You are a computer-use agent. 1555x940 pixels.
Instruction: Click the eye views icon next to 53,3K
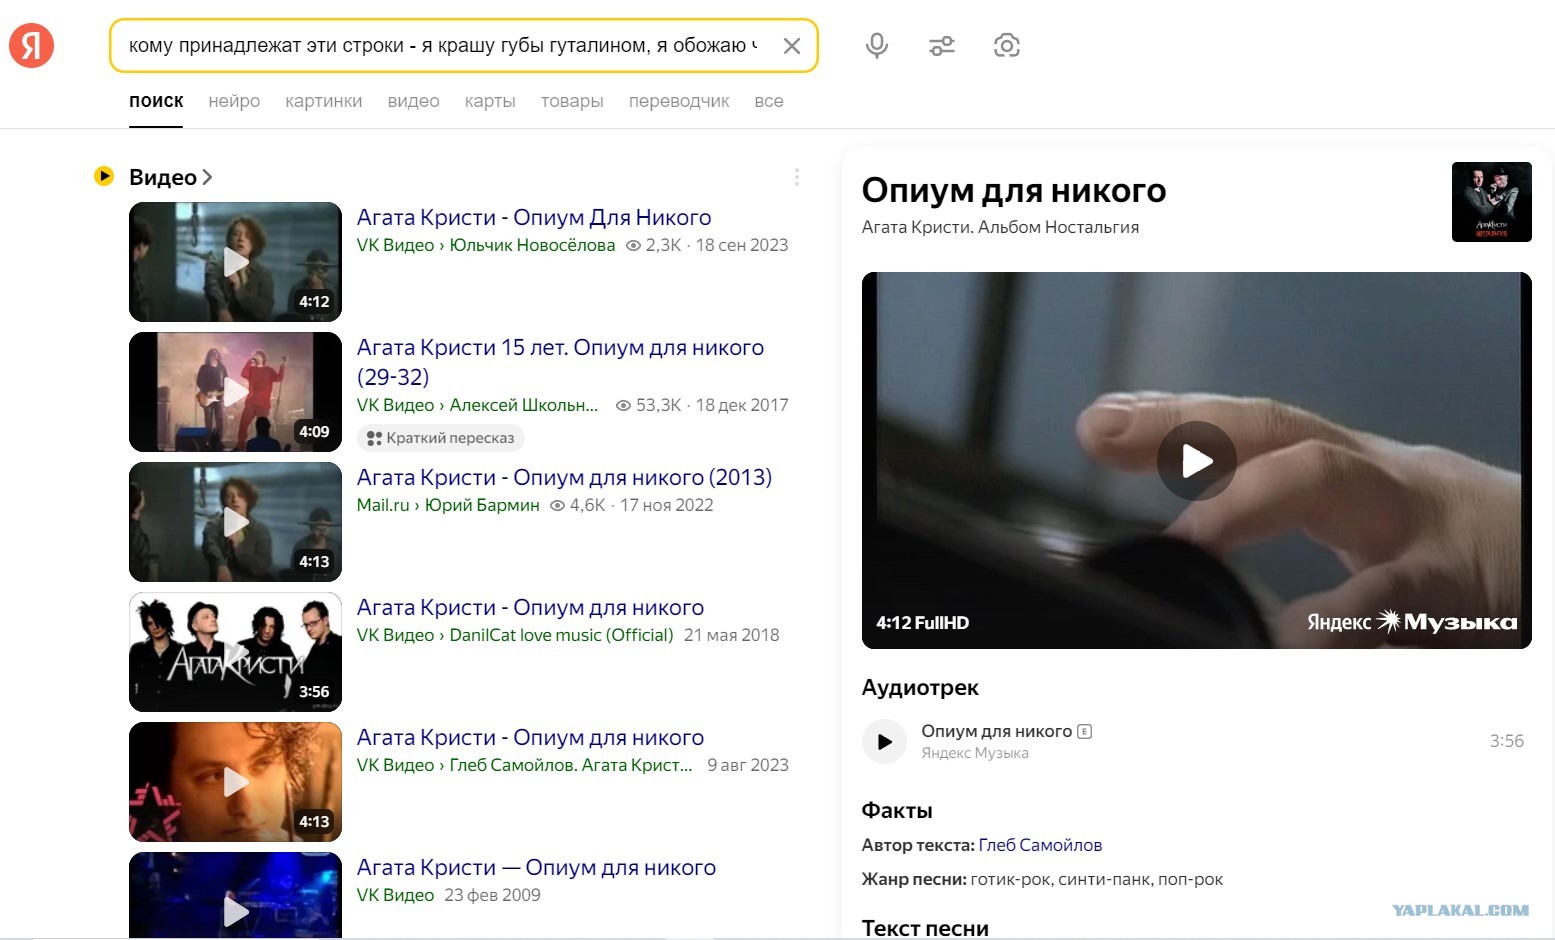tap(623, 405)
